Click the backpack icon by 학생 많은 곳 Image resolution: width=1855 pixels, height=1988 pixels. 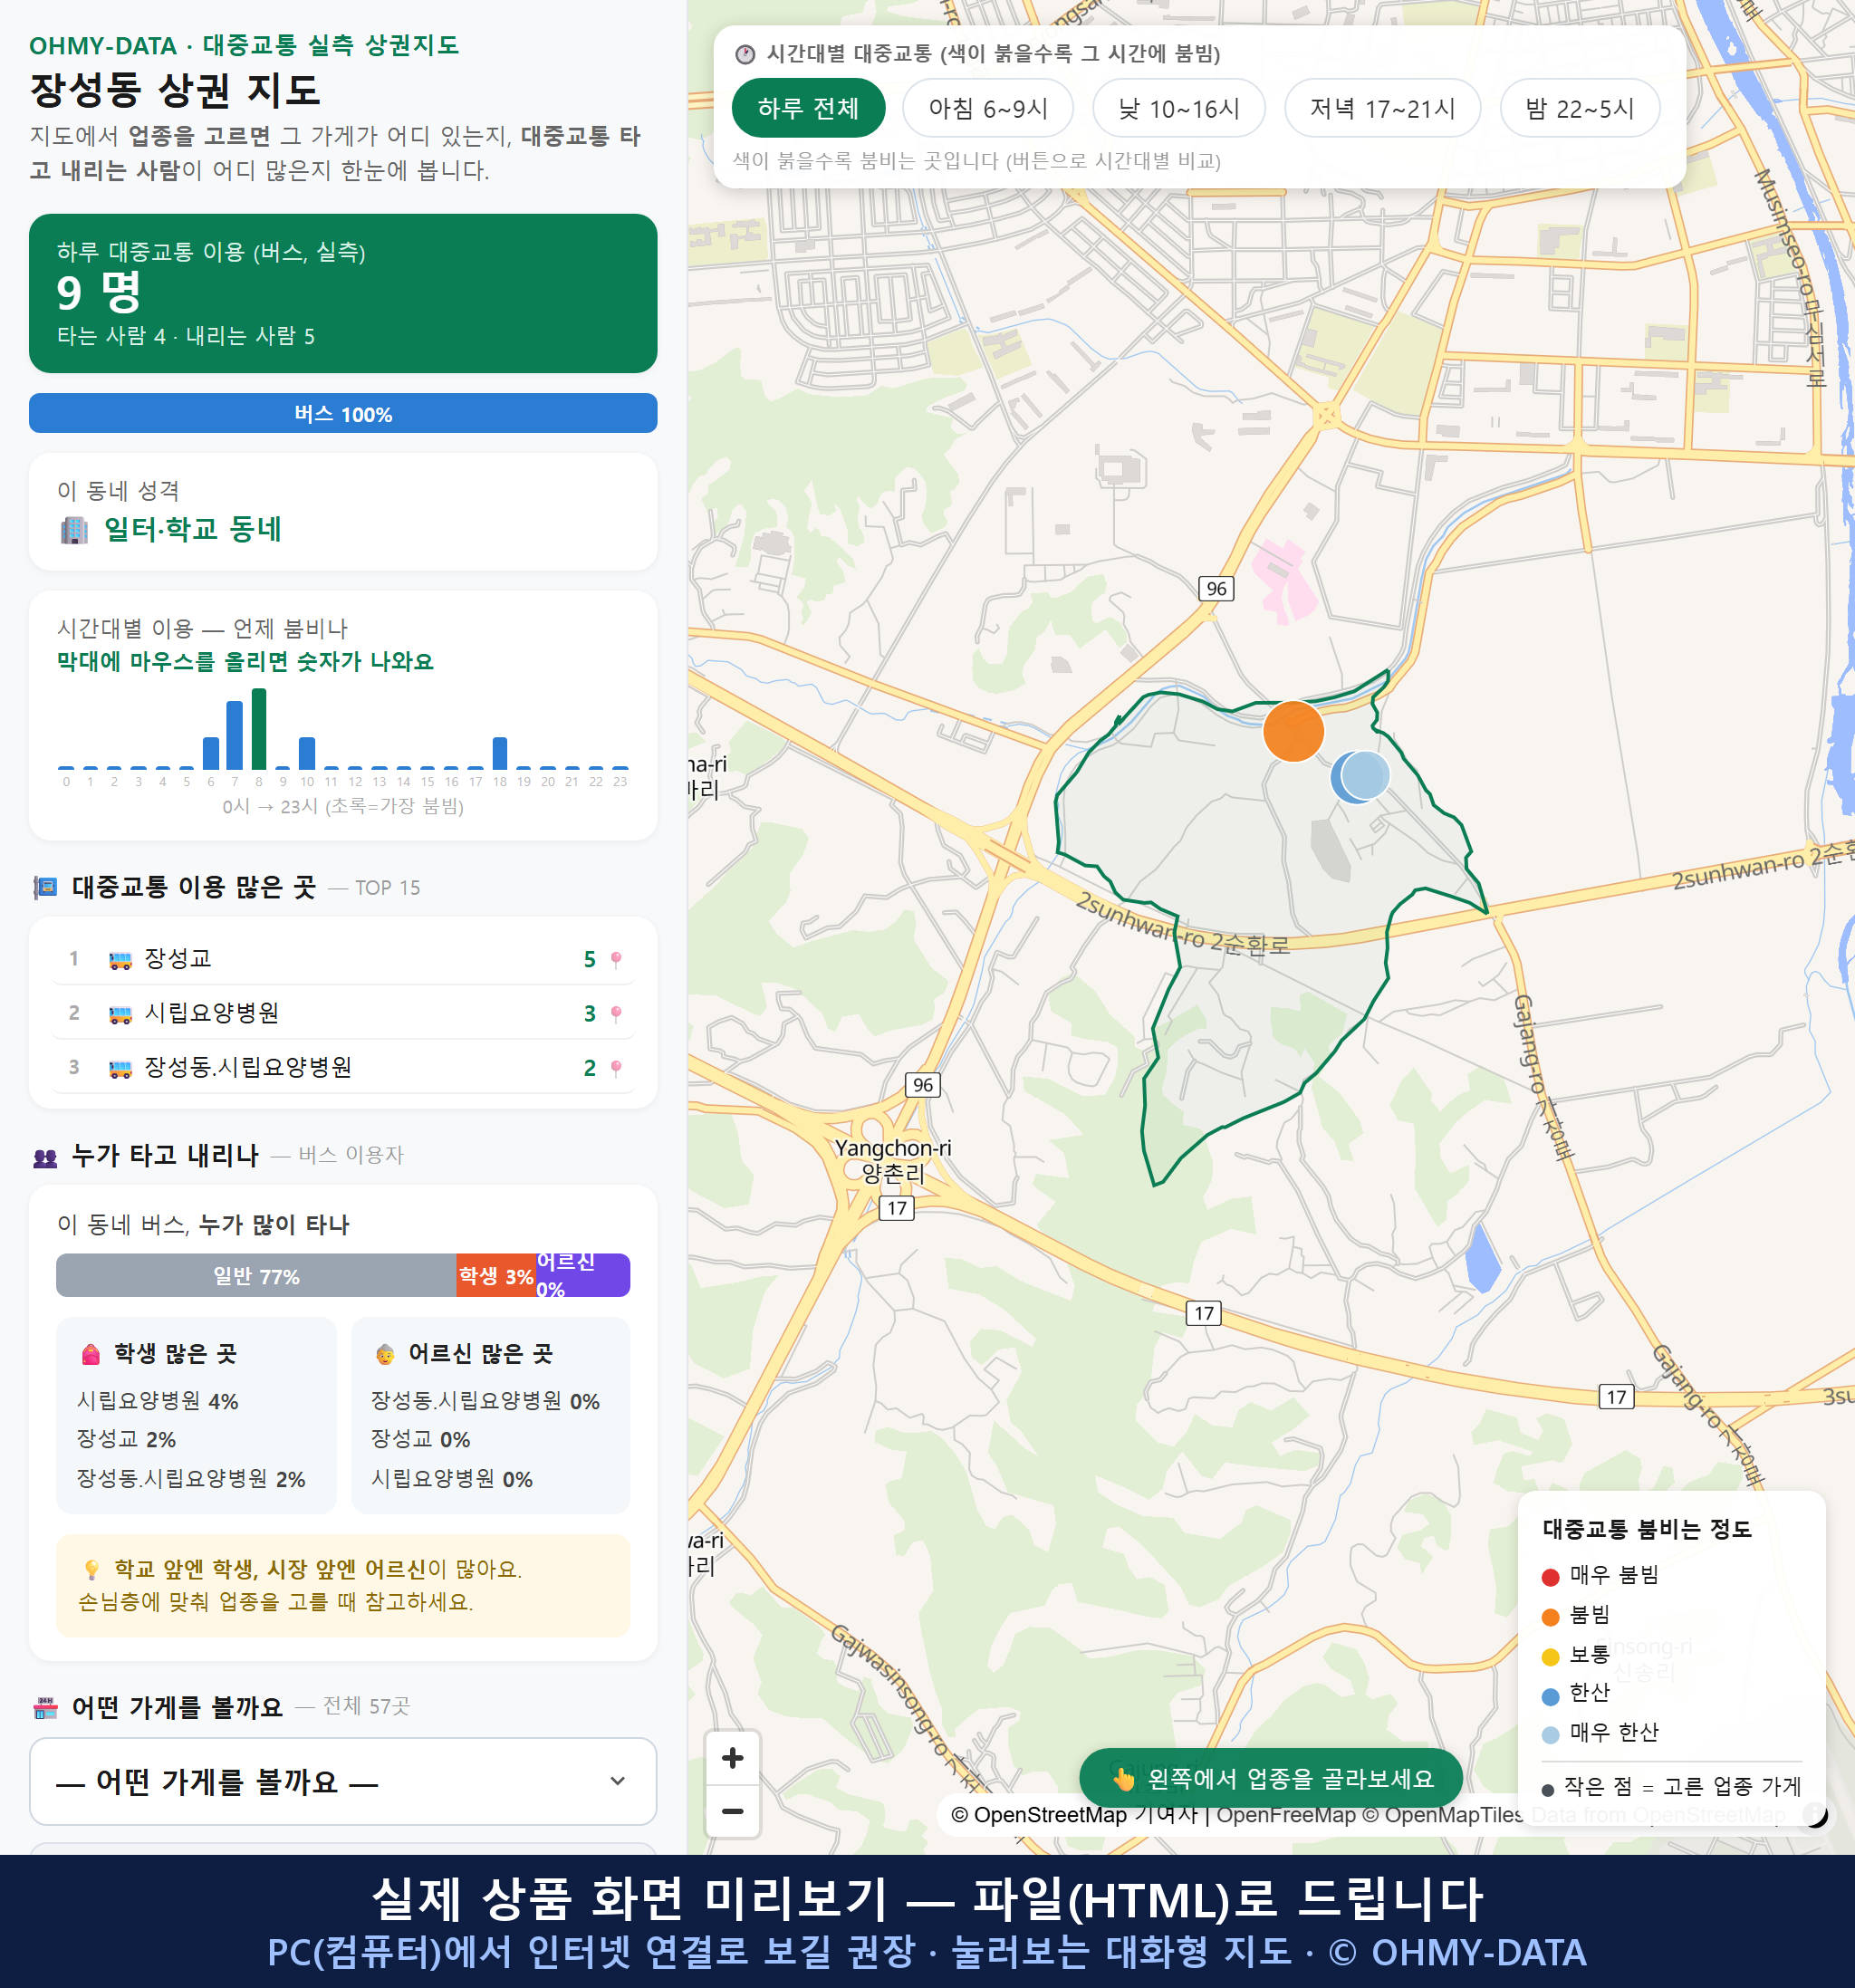[x=91, y=1354]
